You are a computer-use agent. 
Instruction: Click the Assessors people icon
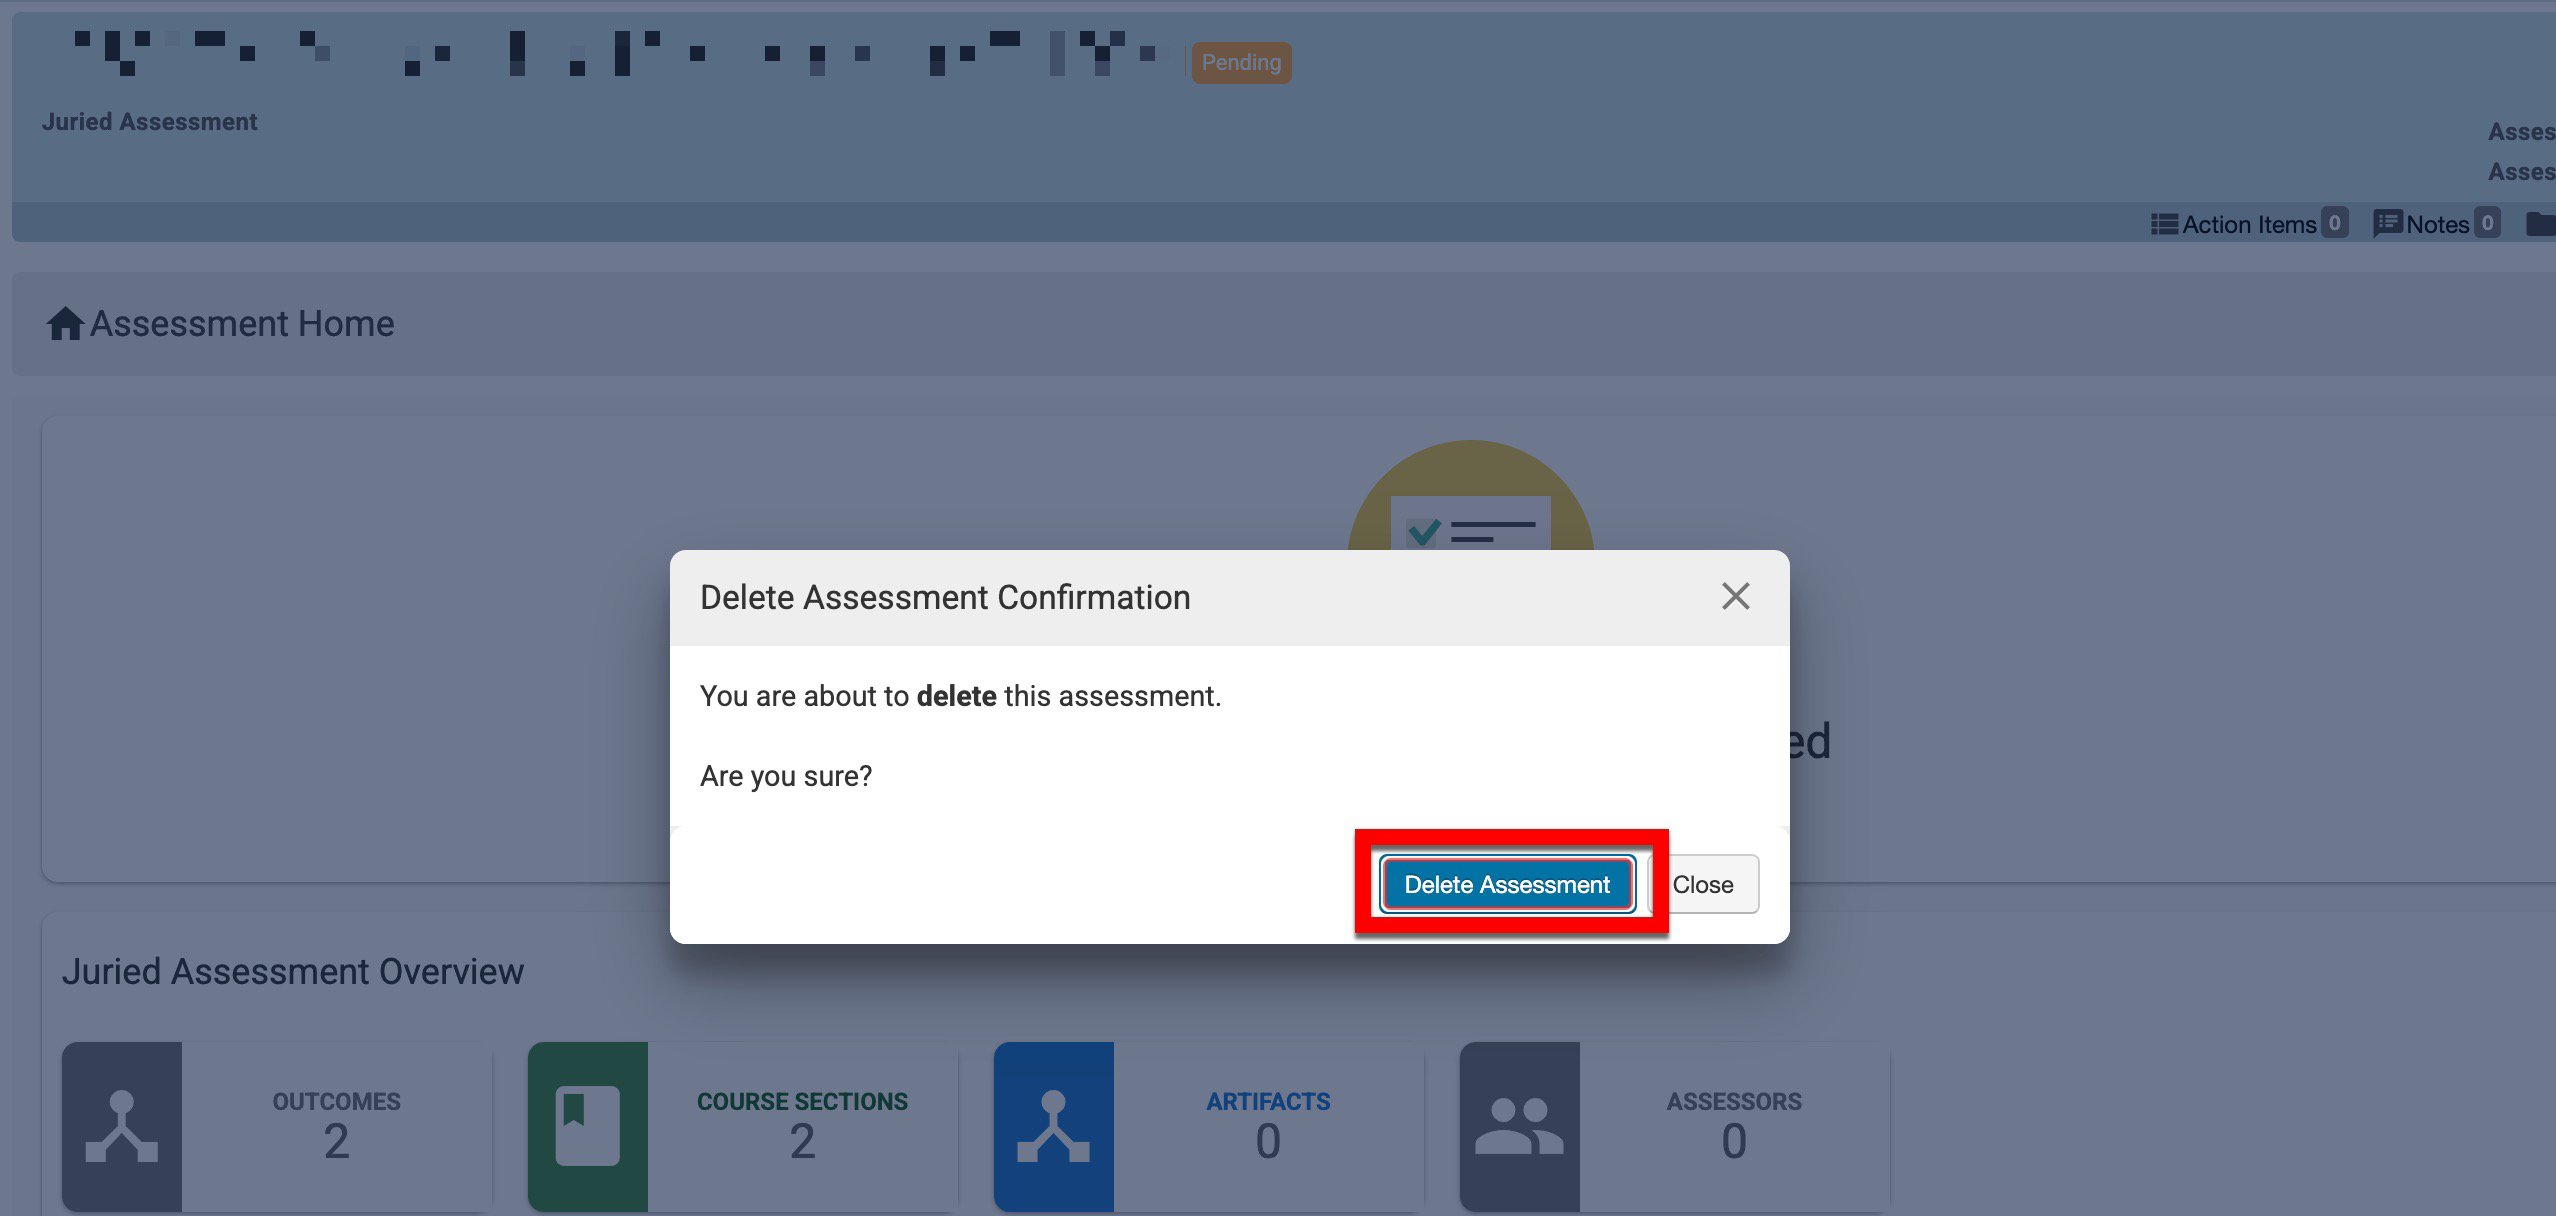[x=1518, y=1126]
